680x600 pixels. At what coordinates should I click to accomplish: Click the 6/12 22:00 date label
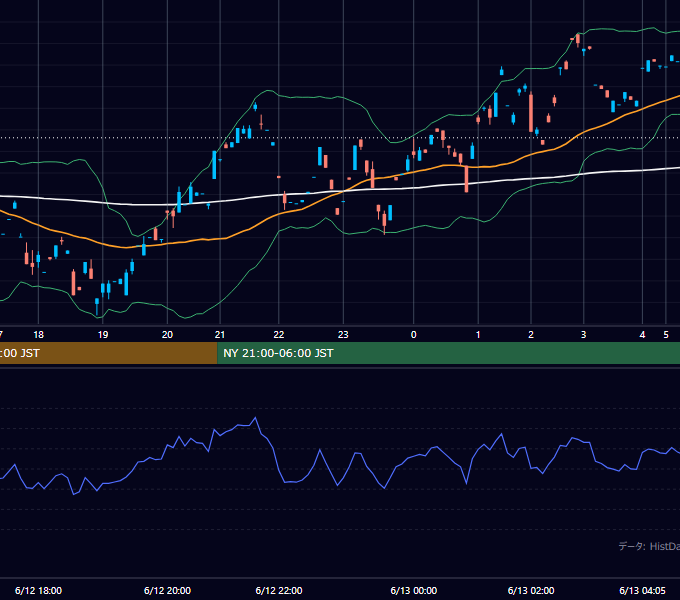(279, 590)
